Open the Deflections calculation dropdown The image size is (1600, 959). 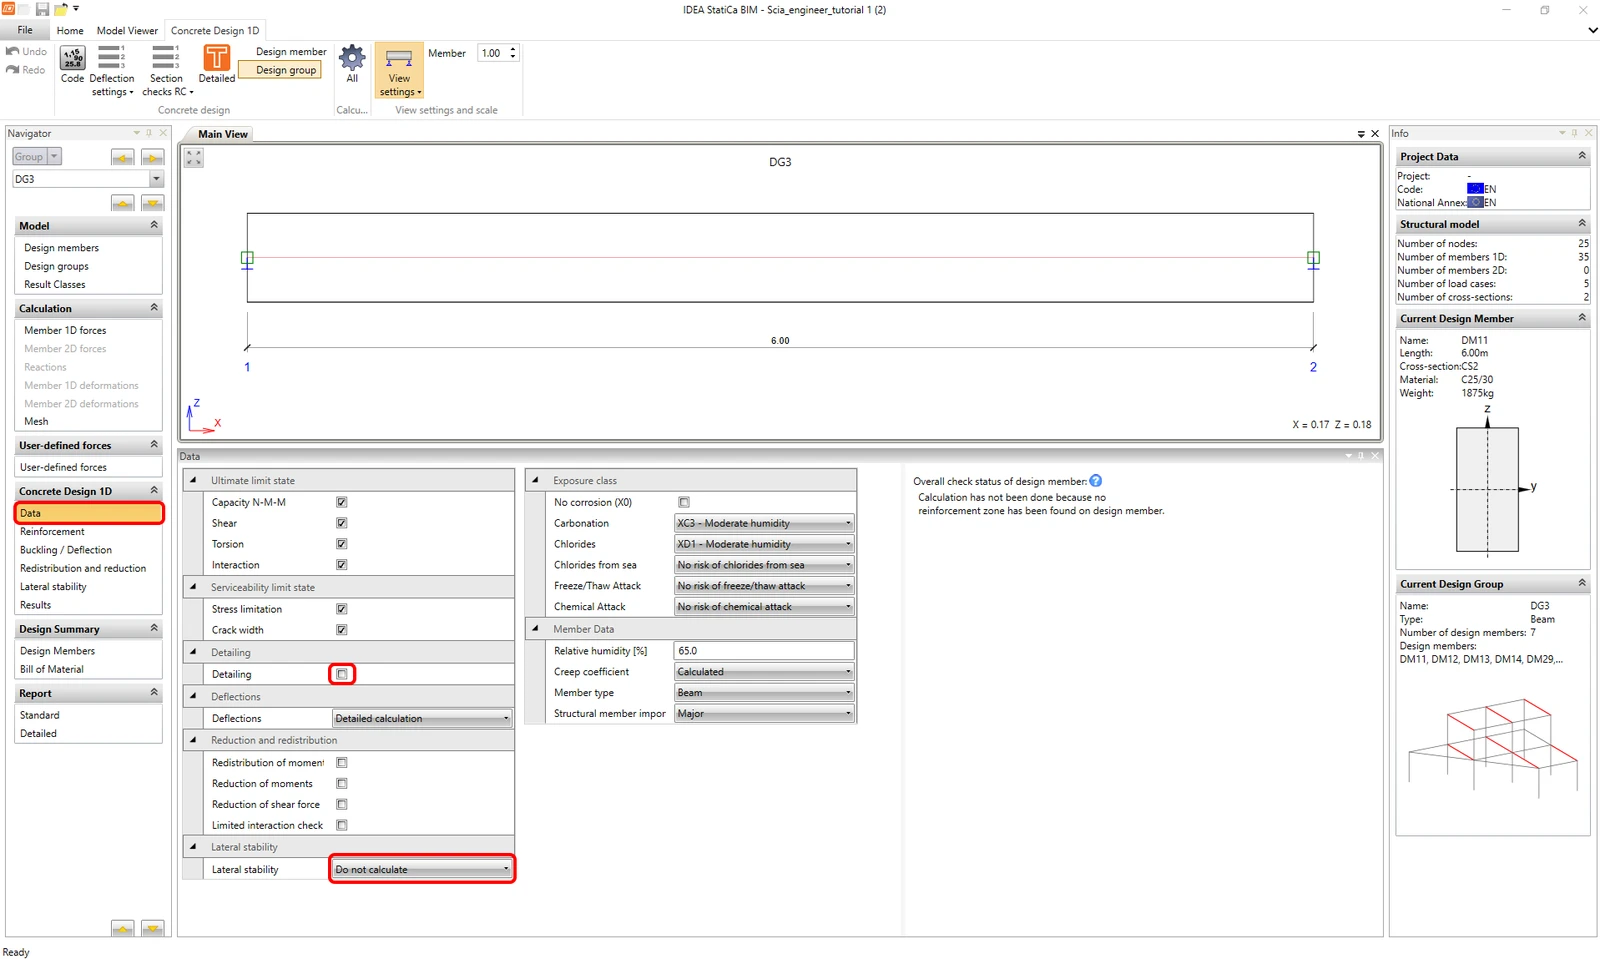pos(422,718)
